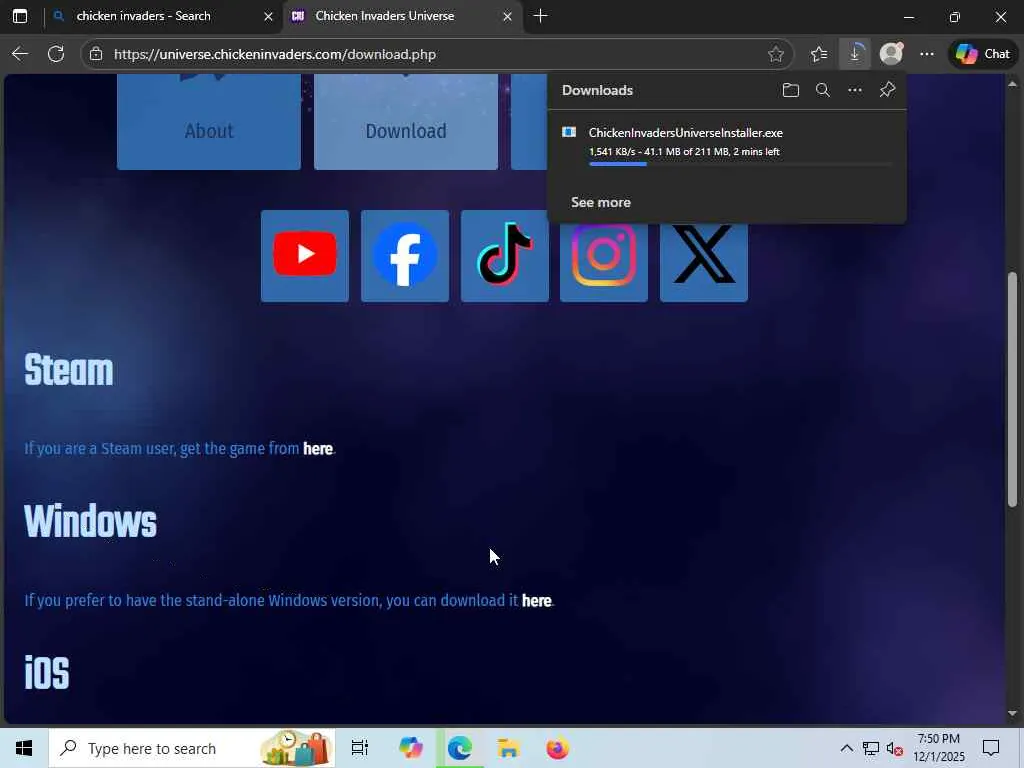Viewport: 1024px width, 768px height.
Task: Add this page to favorites star
Action: click(x=776, y=54)
